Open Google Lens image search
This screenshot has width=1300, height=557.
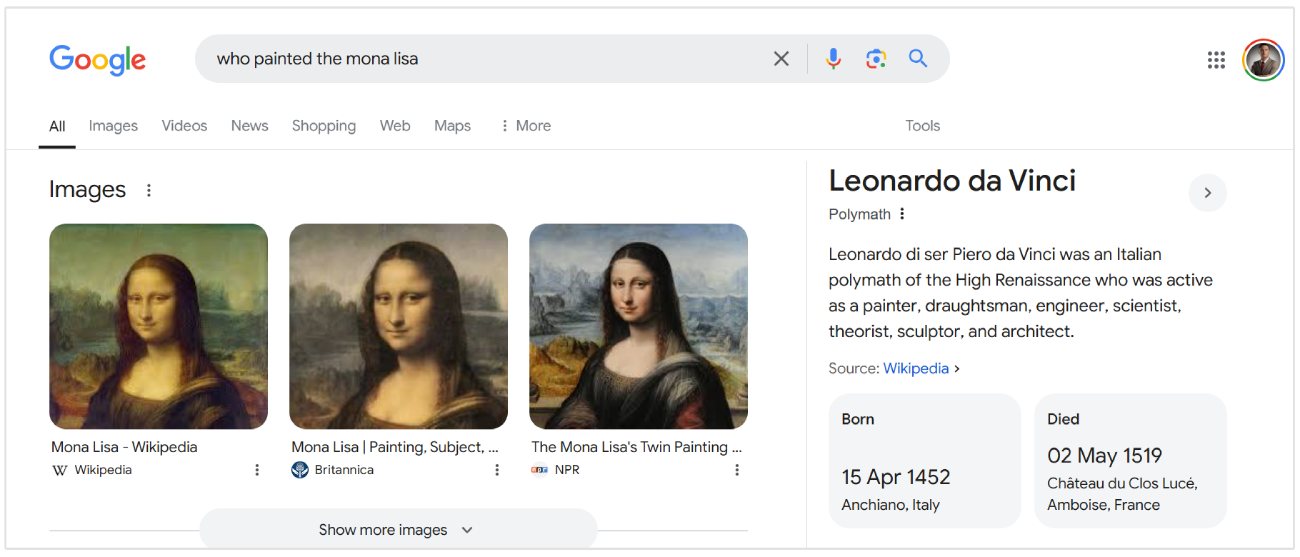pos(876,59)
